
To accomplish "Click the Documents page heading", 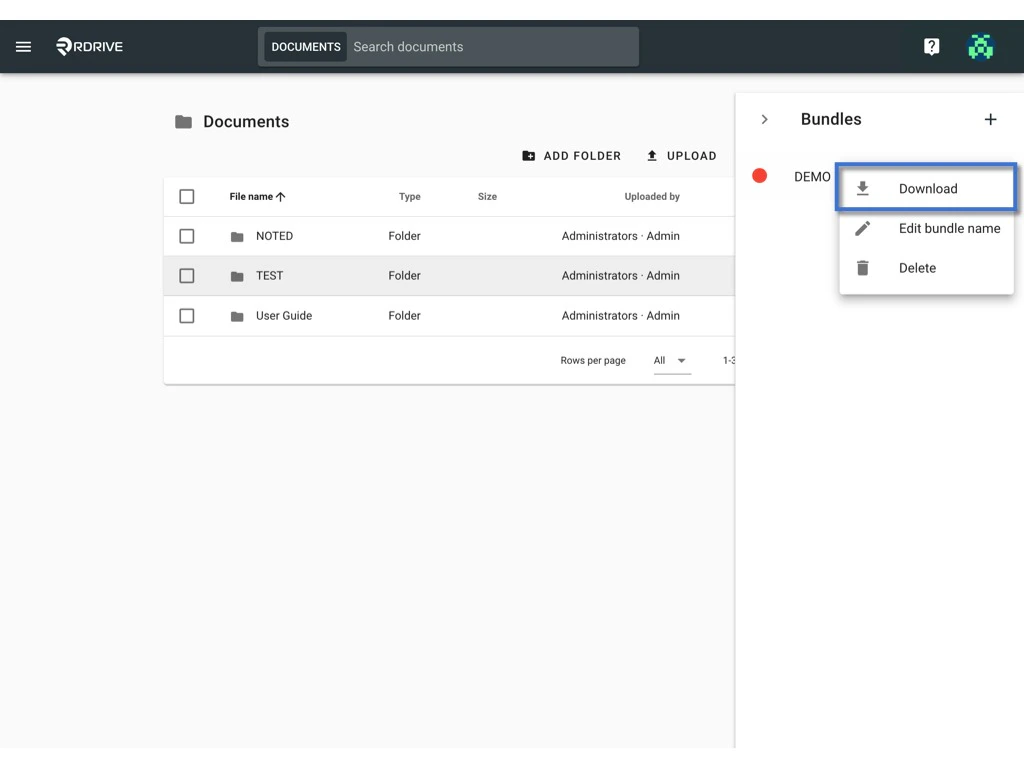I will pyautogui.click(x=246, y=121).
